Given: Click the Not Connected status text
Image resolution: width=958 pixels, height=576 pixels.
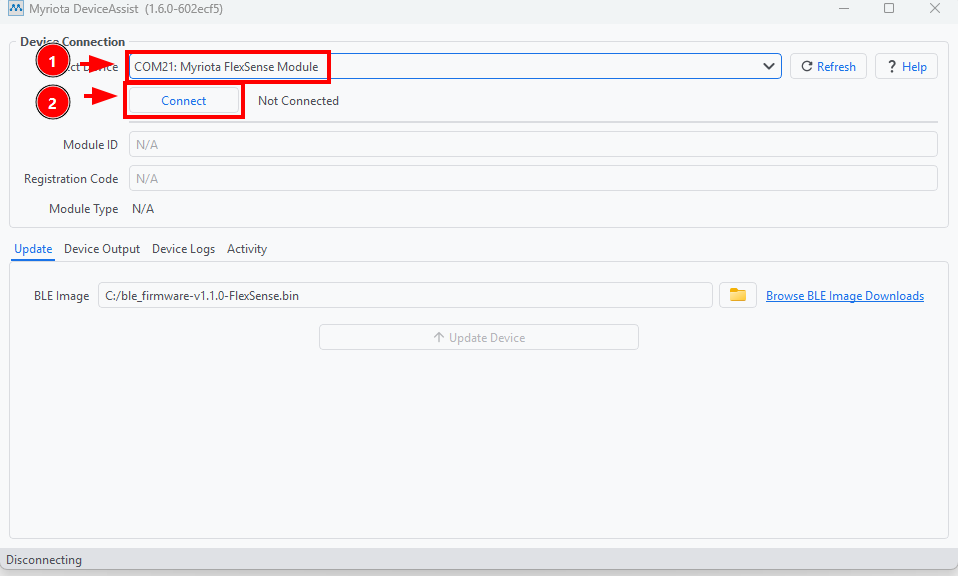Looking at the screenshot, I should tap(298, 101).
